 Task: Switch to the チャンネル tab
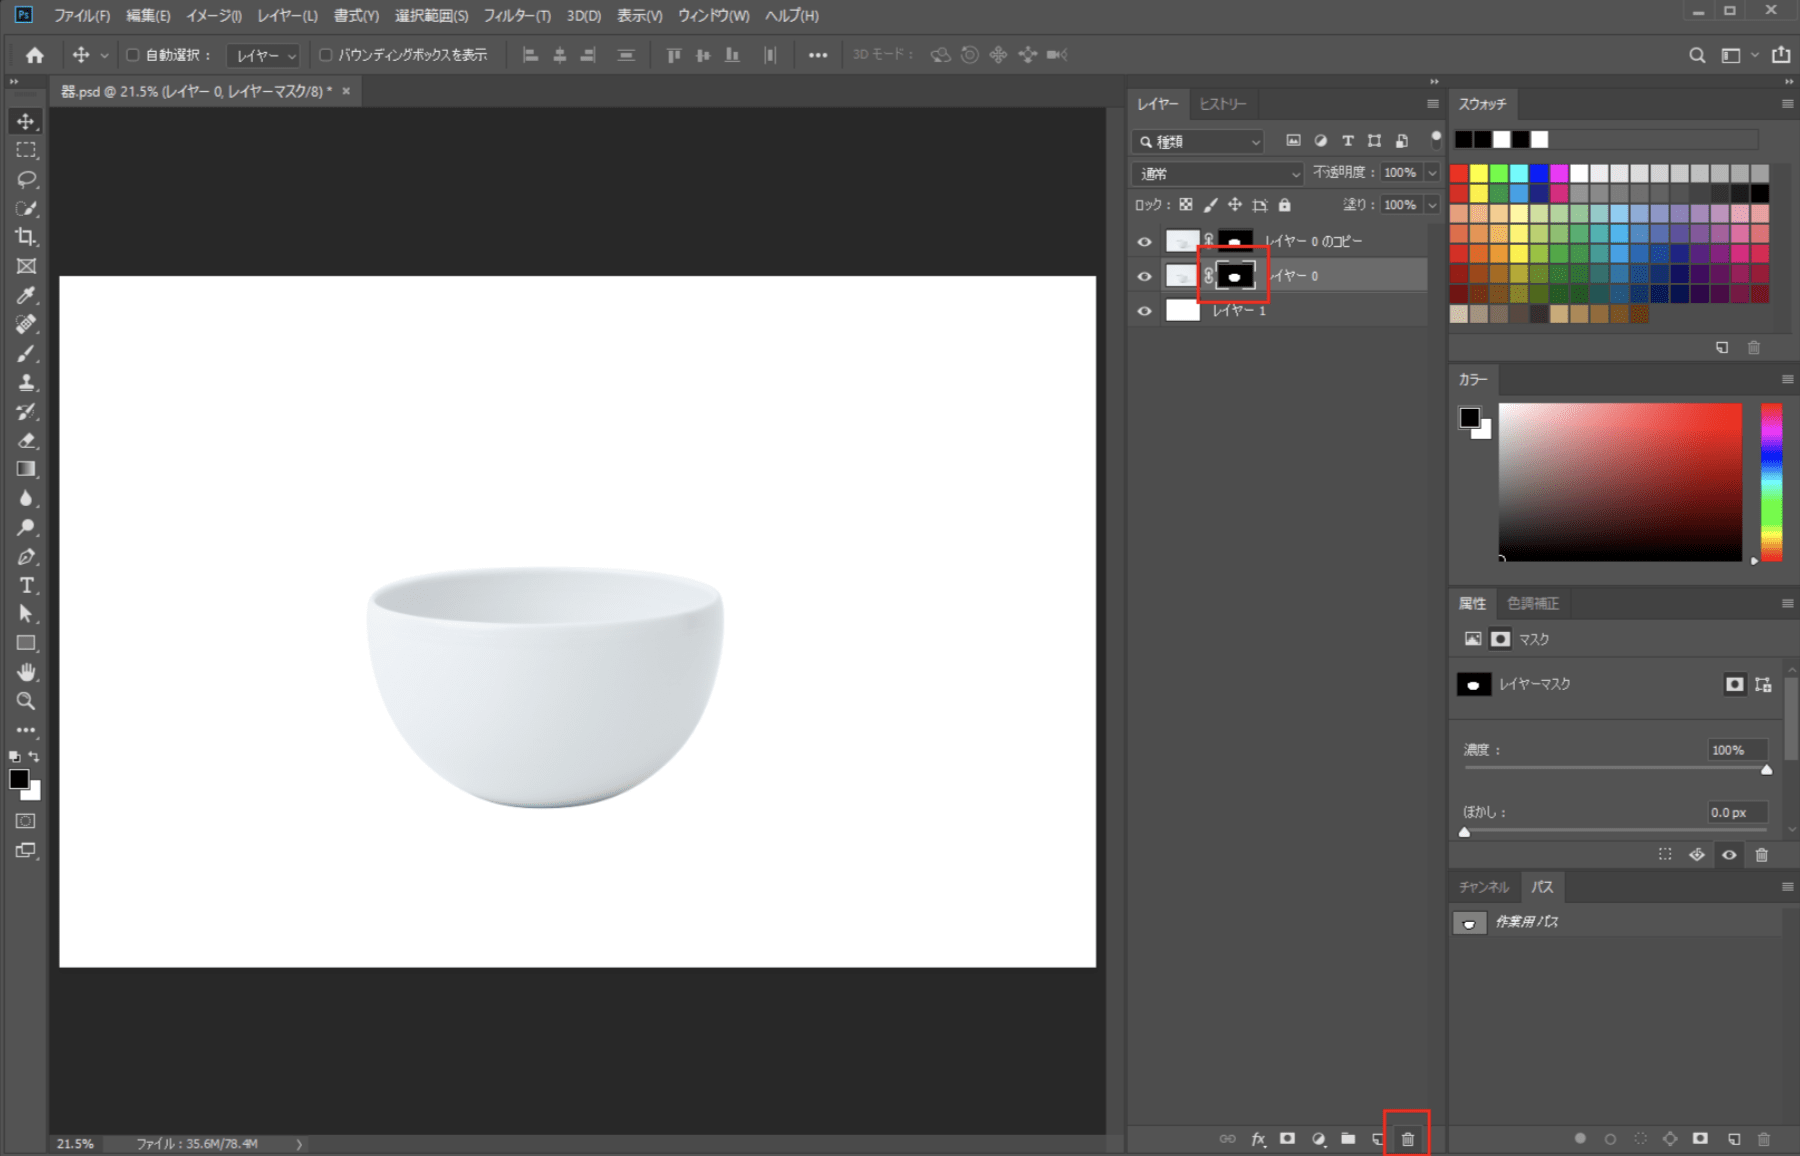tap(1484, 887)
